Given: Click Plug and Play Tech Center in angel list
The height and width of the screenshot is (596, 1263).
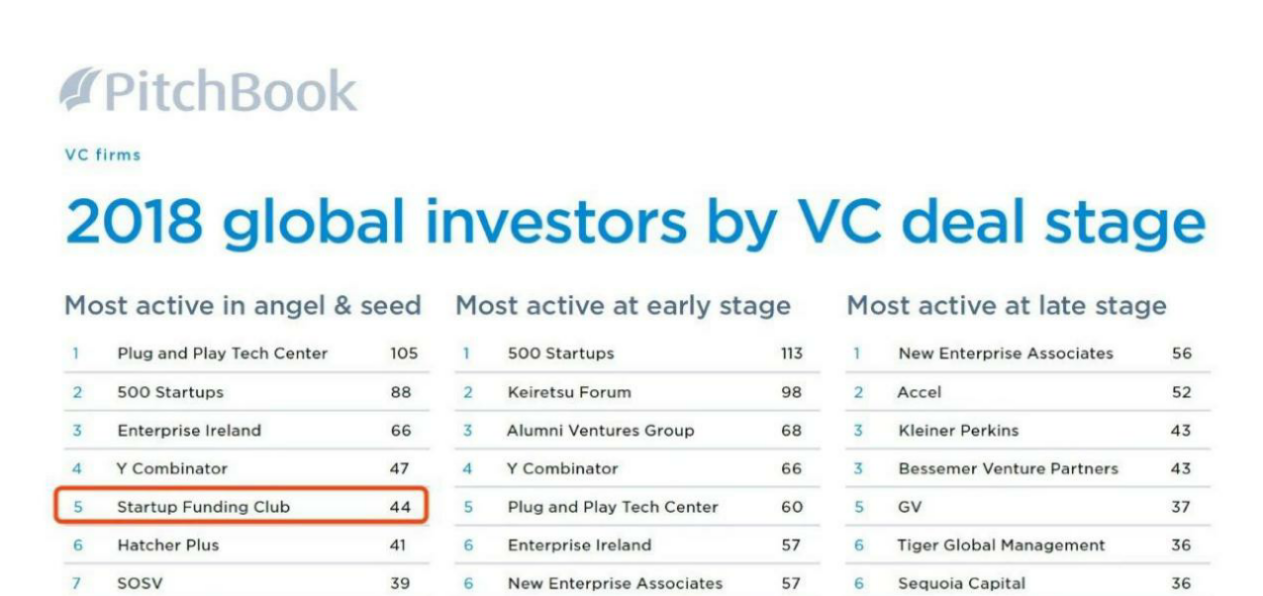Looking at the screenshot, I should tap(222, 353).
